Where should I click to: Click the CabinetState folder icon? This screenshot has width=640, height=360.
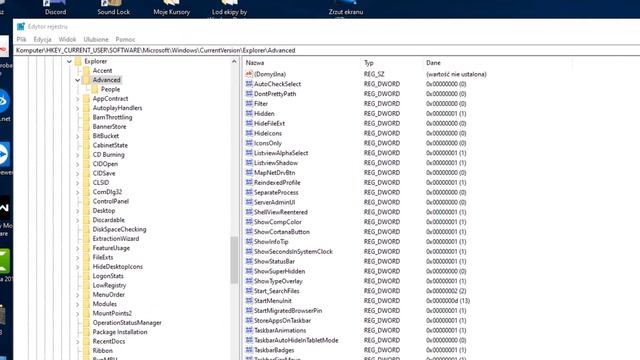pyautogui.click(x=87, y=145)
